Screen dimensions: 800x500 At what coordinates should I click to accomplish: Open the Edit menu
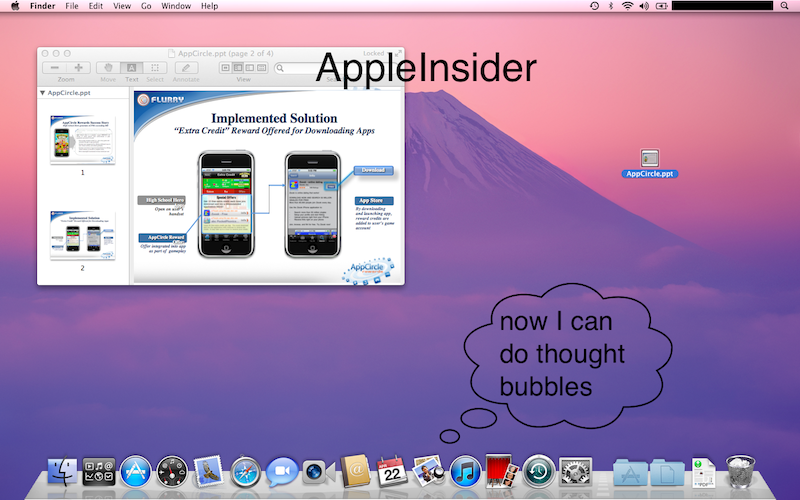point(95,6)
